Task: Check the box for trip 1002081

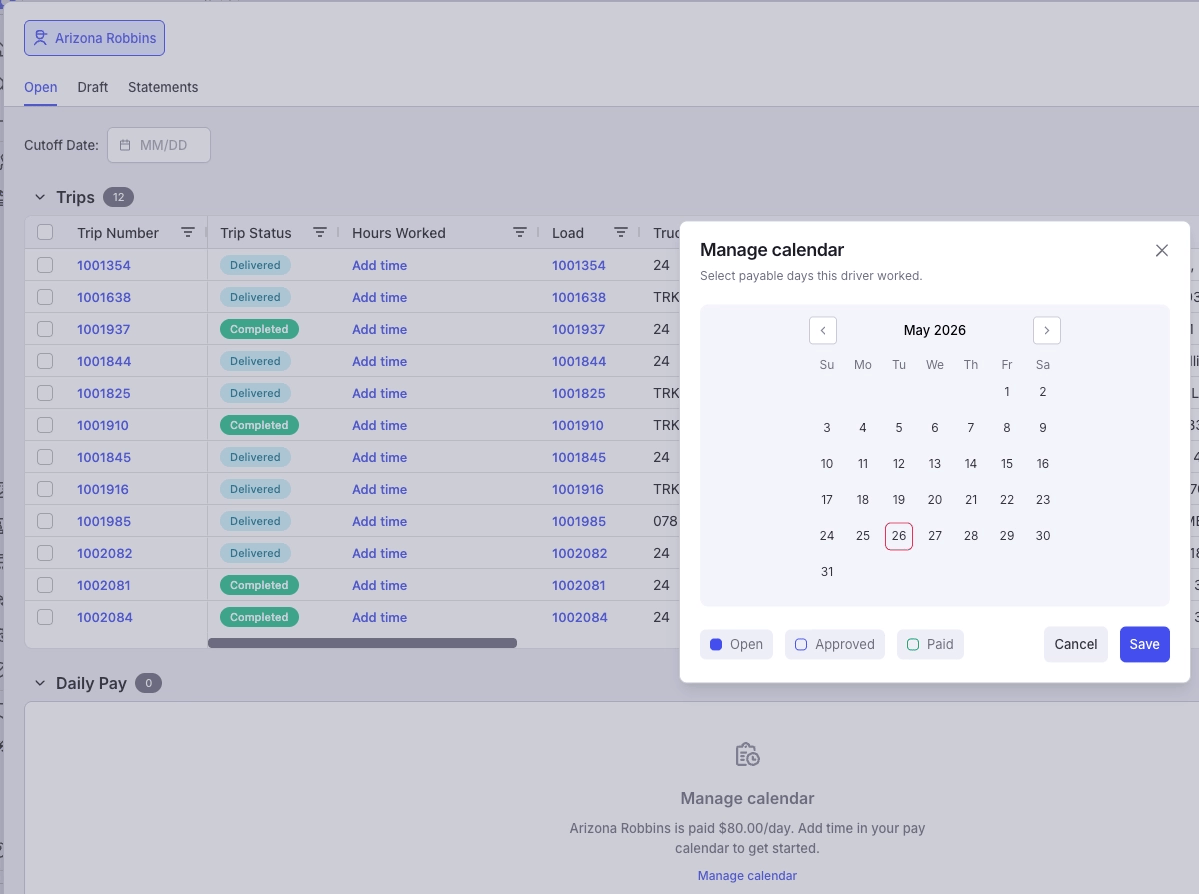Action: (45, 585)
